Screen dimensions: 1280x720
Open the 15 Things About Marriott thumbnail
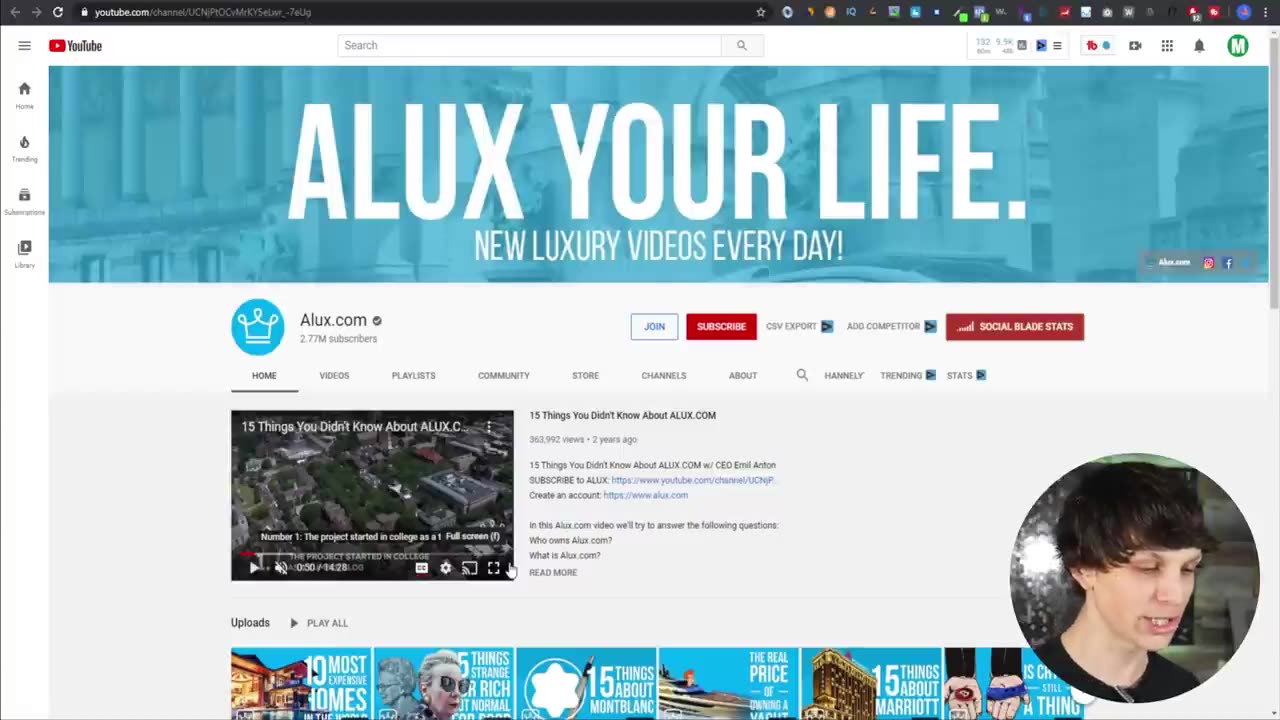(x=872, y=684)
